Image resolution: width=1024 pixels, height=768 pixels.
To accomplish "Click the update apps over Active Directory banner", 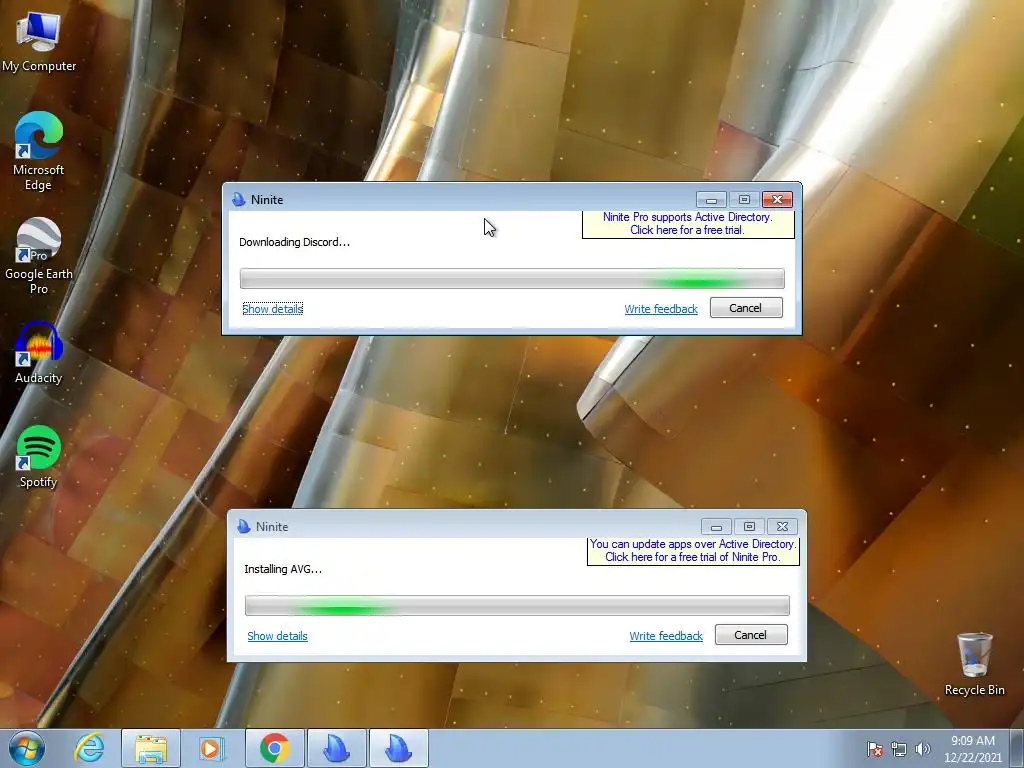I will coord(693,551).
